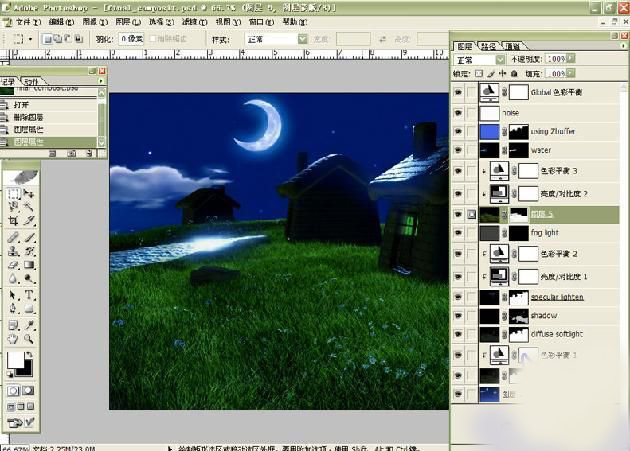Switch to the 路径 (Paths) tab
630x451 pixels.
[489, 46]
